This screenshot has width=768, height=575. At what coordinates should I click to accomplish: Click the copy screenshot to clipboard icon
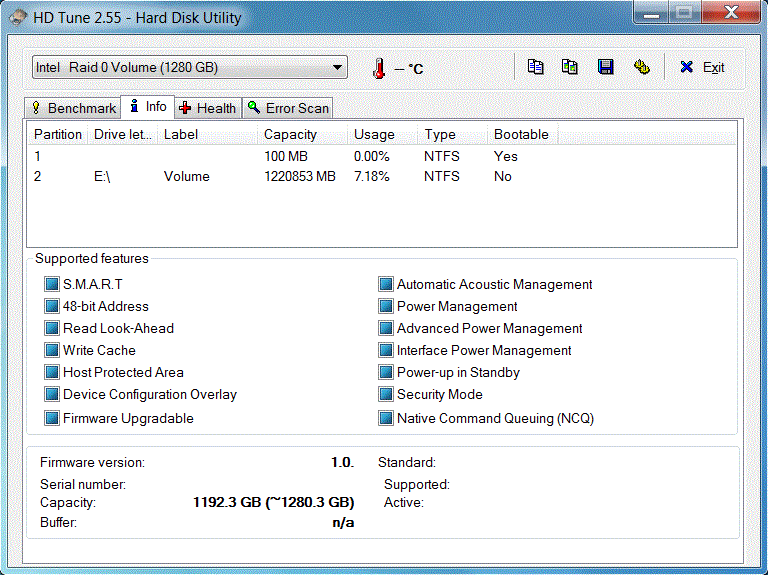[570, 67]
